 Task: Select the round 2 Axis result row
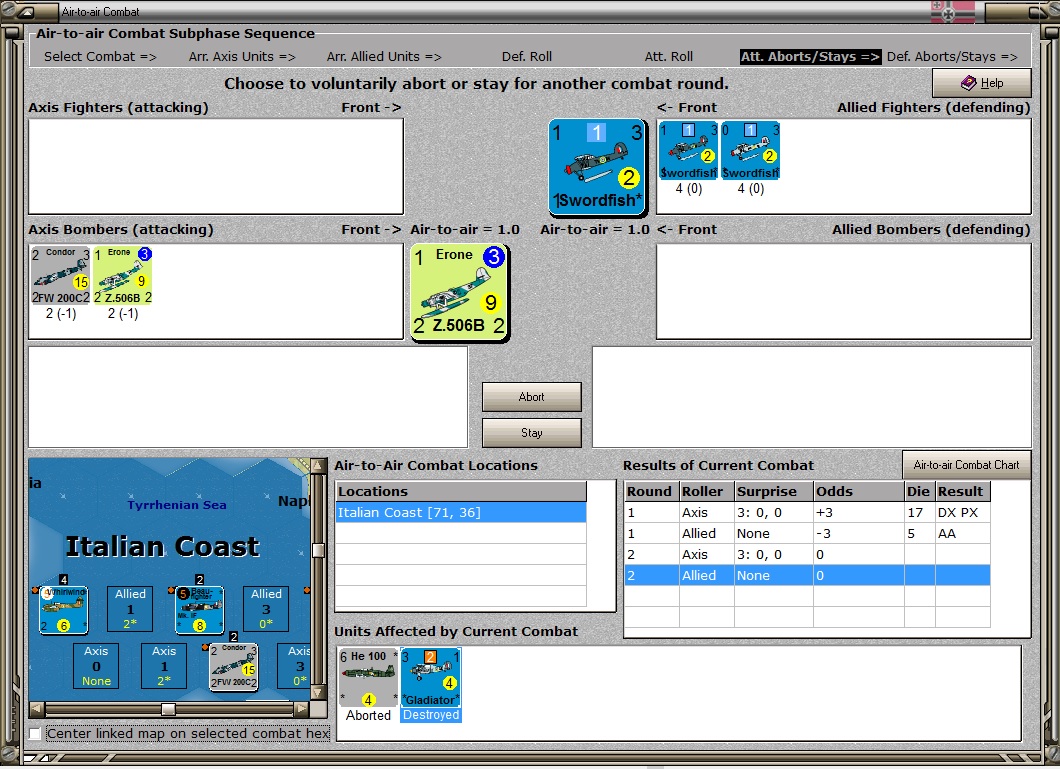tap(807, 555)
